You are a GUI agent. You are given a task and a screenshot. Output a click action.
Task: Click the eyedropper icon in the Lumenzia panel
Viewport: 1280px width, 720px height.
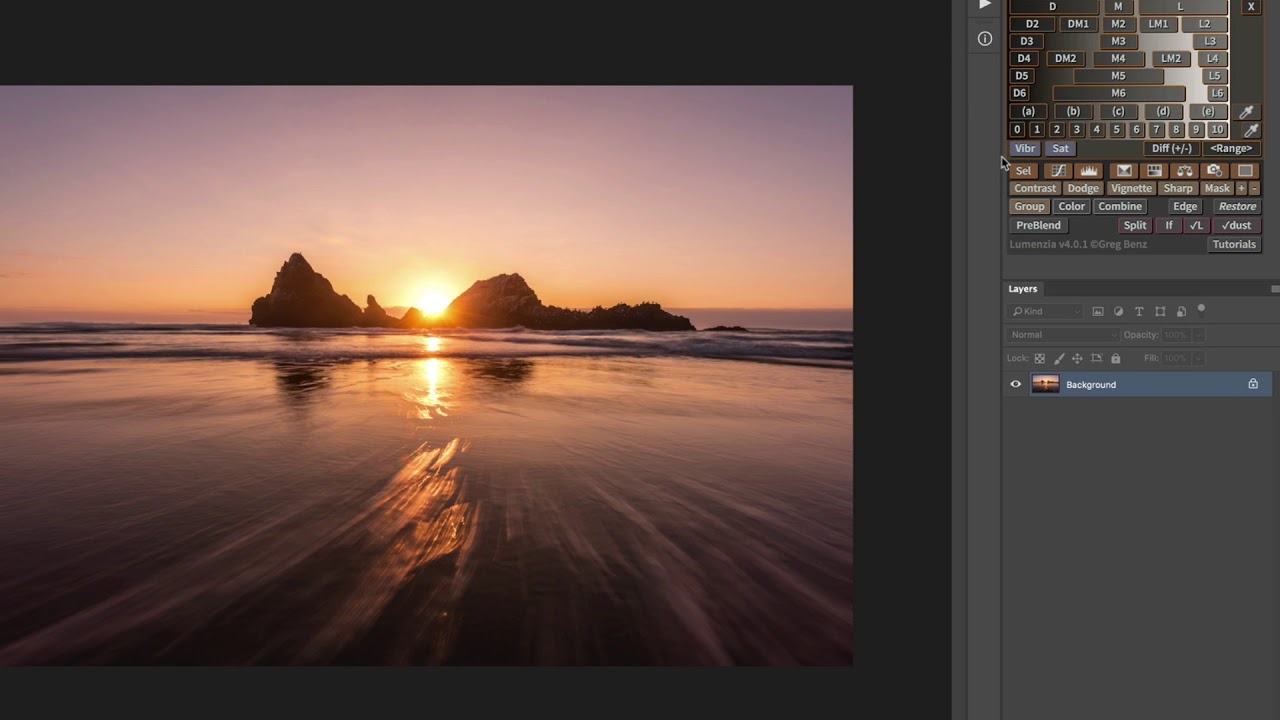tap(1247, 111)
